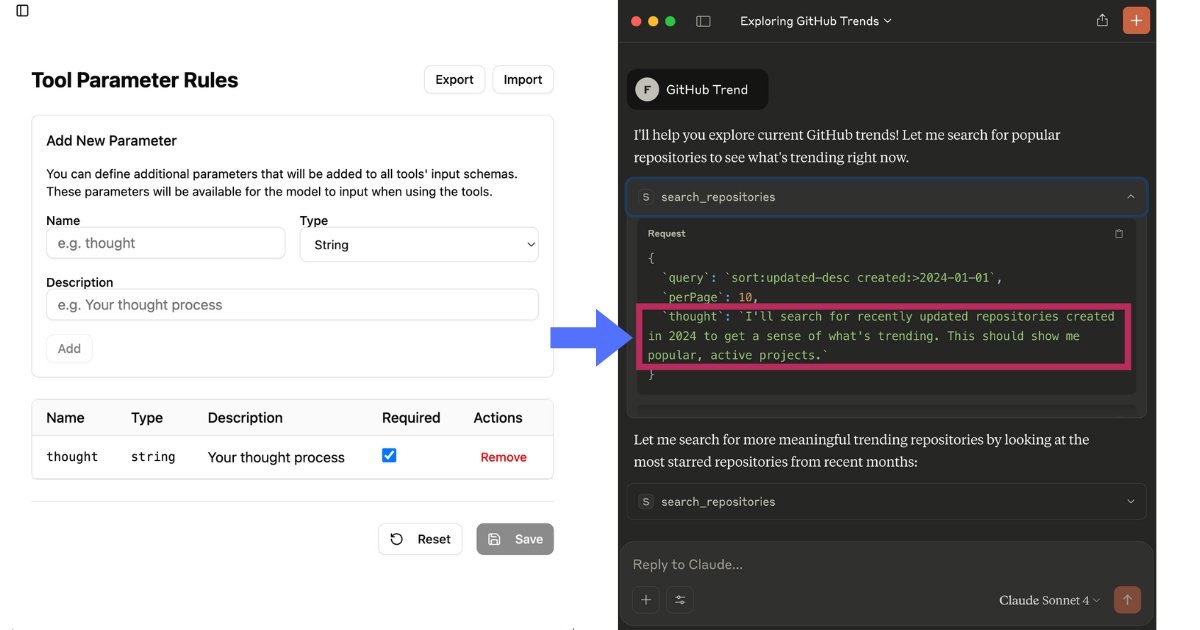The height and width of the screenshot is (630, 1200).
Task: Click the macOS yellow minimize dot
Action: pyautogui.click(x=653, y=21)
